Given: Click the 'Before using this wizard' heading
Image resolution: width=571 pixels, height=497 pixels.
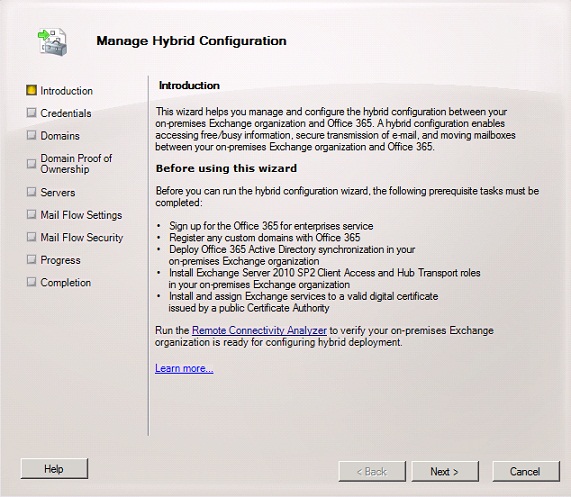Looking at the screenshot, I should [x=227, y=168].
